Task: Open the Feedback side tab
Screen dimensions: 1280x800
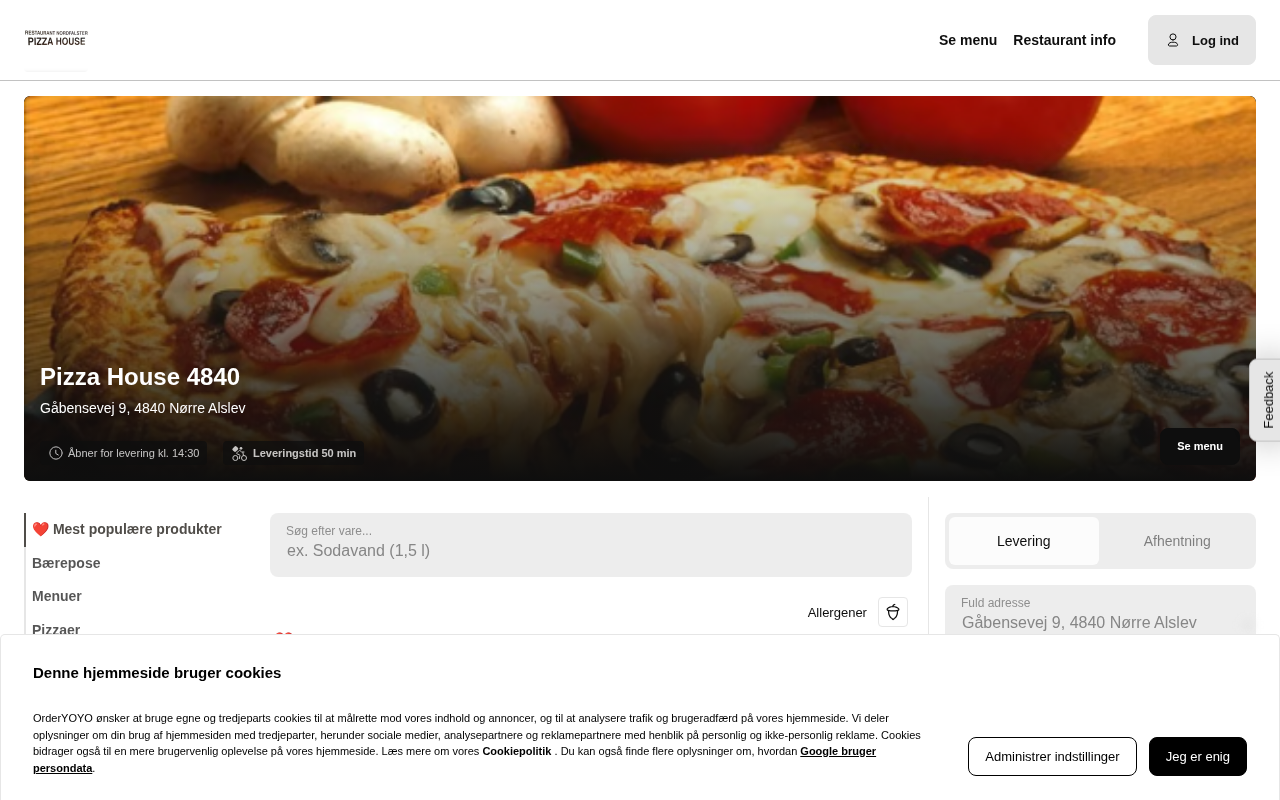Action: pyautogui.click(x=1266, y=400)
